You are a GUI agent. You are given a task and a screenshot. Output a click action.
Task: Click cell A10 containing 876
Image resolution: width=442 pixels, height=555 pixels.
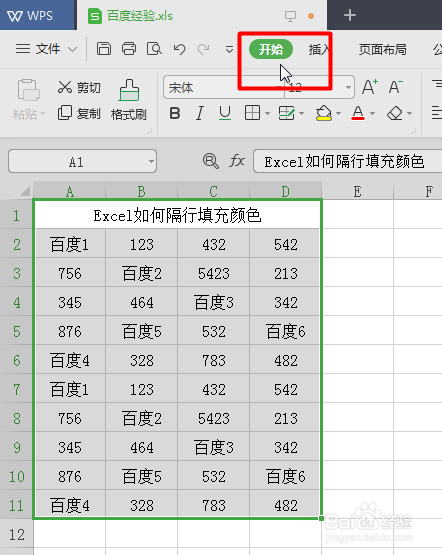tap(70, 476)
